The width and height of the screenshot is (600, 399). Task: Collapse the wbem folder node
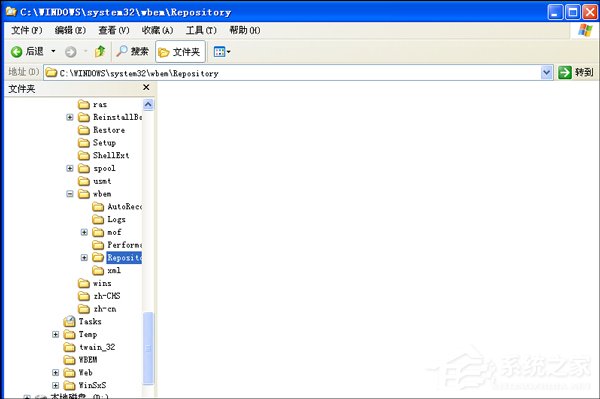pos(70,194)
